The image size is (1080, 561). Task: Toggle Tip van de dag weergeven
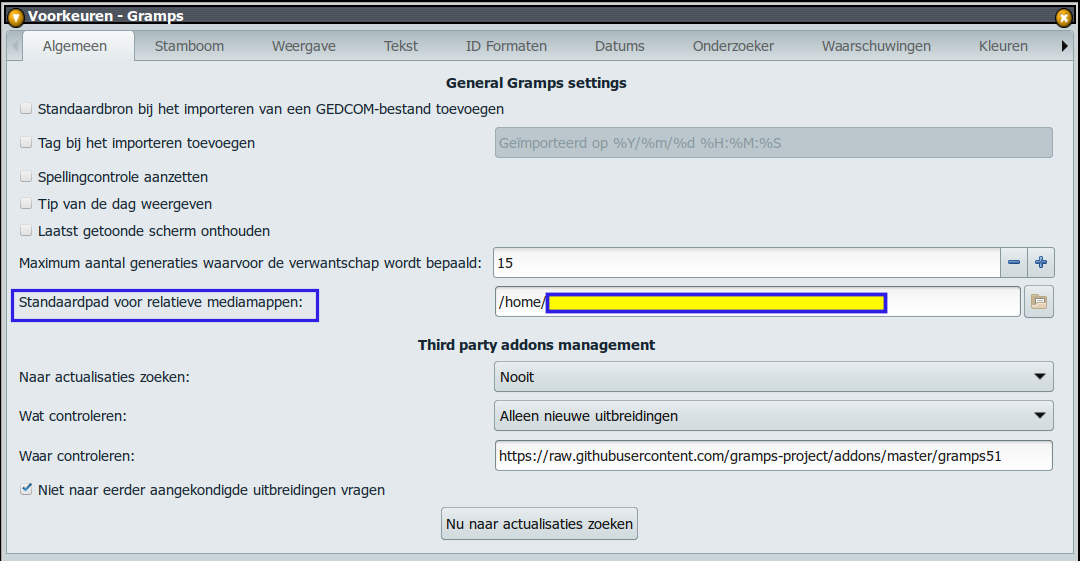pos(26,203)
